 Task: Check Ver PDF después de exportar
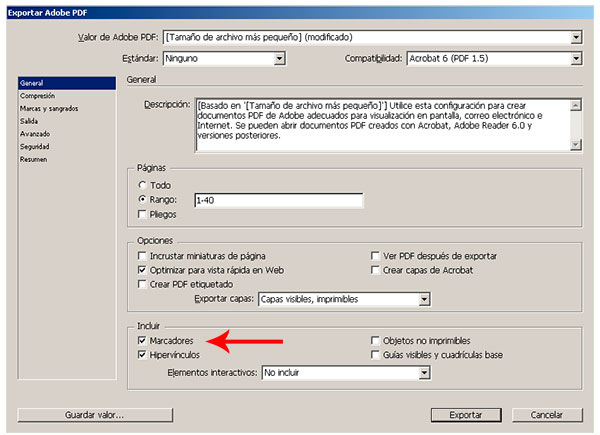coord(375,256)
